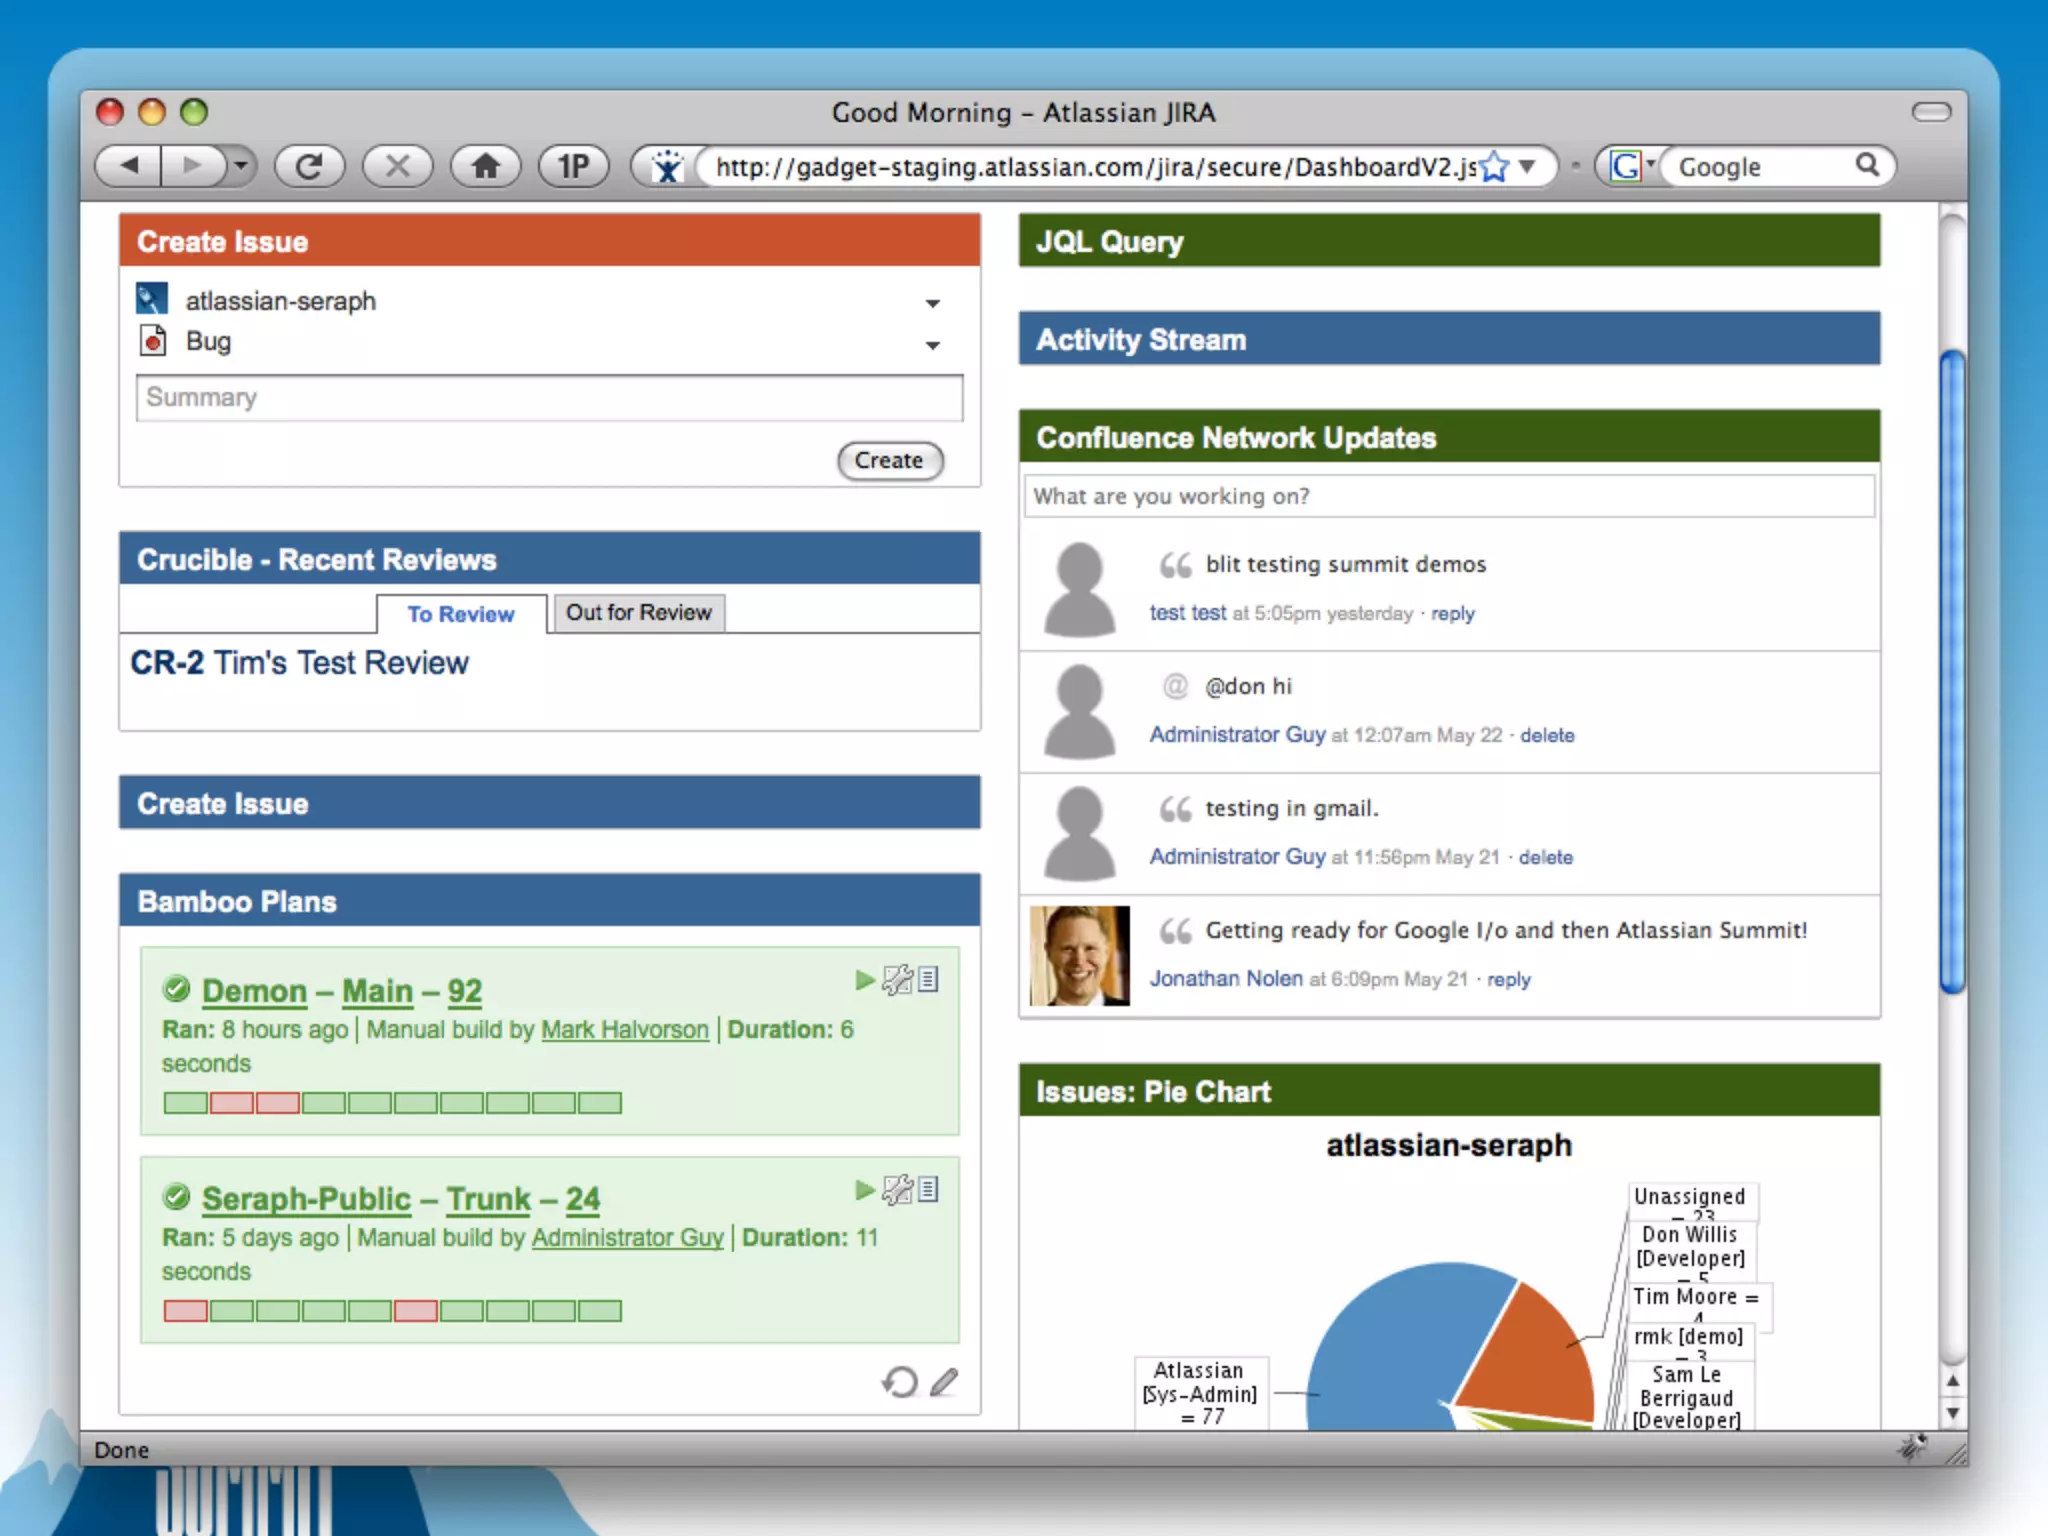The width and height of the screenshot is (2048, 1536).
Task: Reply to Jonathan Nolen's update
Action: tap(1508, 979)
